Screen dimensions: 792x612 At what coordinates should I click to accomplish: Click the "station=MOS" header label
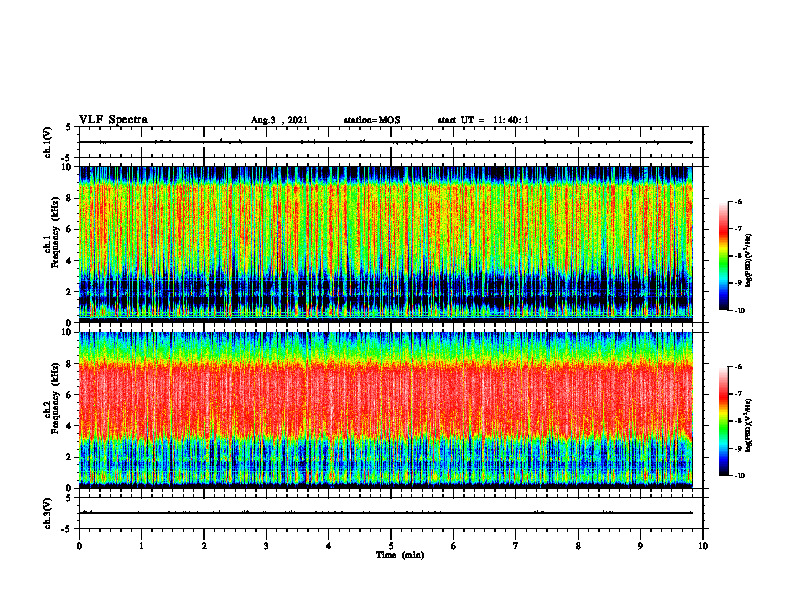(x=372, y=120)
